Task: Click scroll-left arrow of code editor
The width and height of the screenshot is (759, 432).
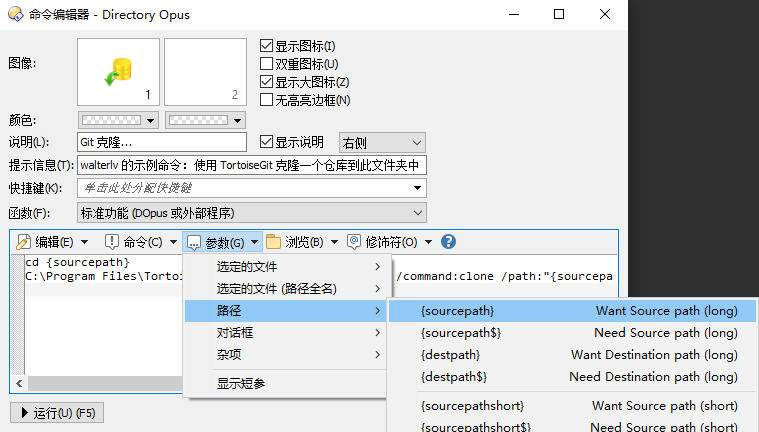Action: (19, 384)
